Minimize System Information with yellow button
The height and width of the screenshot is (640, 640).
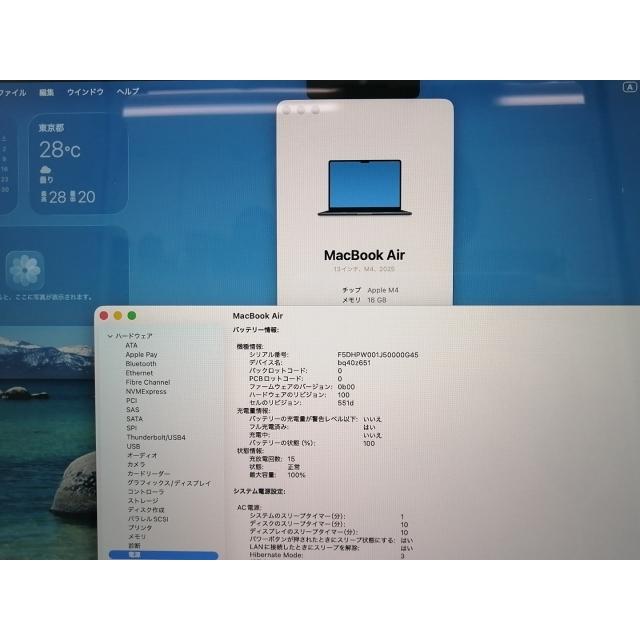118,316
